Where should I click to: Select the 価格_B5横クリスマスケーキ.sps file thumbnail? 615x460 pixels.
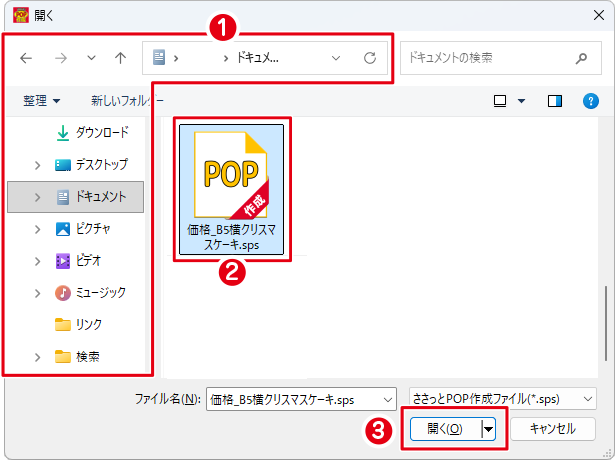[233, 190]
